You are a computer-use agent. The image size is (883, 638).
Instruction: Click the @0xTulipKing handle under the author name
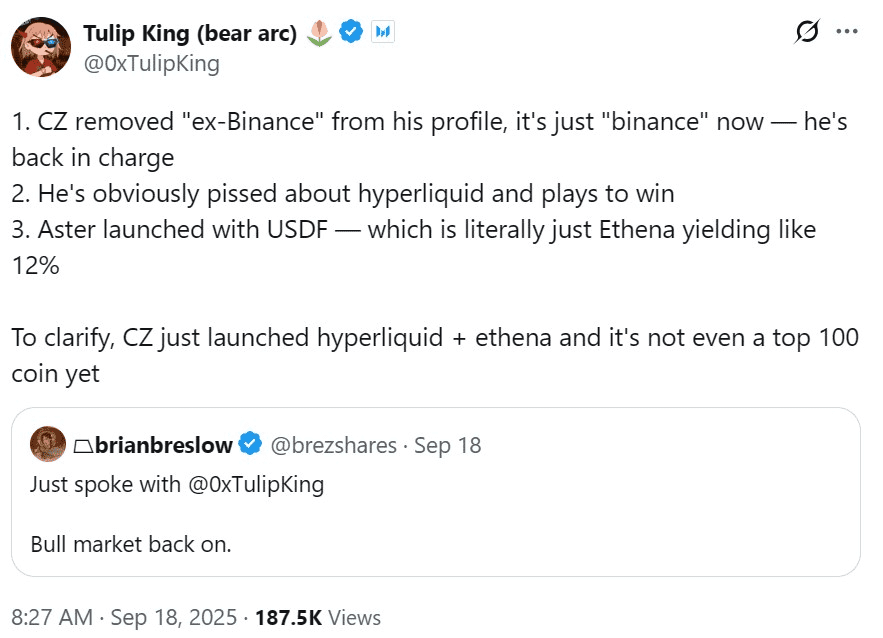pyautogui.click(x=151, y=64)
